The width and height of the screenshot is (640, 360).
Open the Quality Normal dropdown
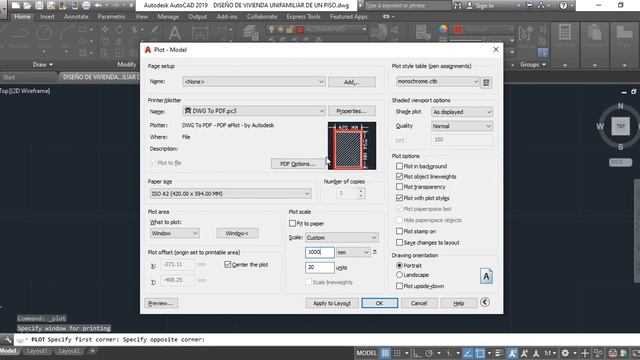pyautogui.click(x=462, y=126)
